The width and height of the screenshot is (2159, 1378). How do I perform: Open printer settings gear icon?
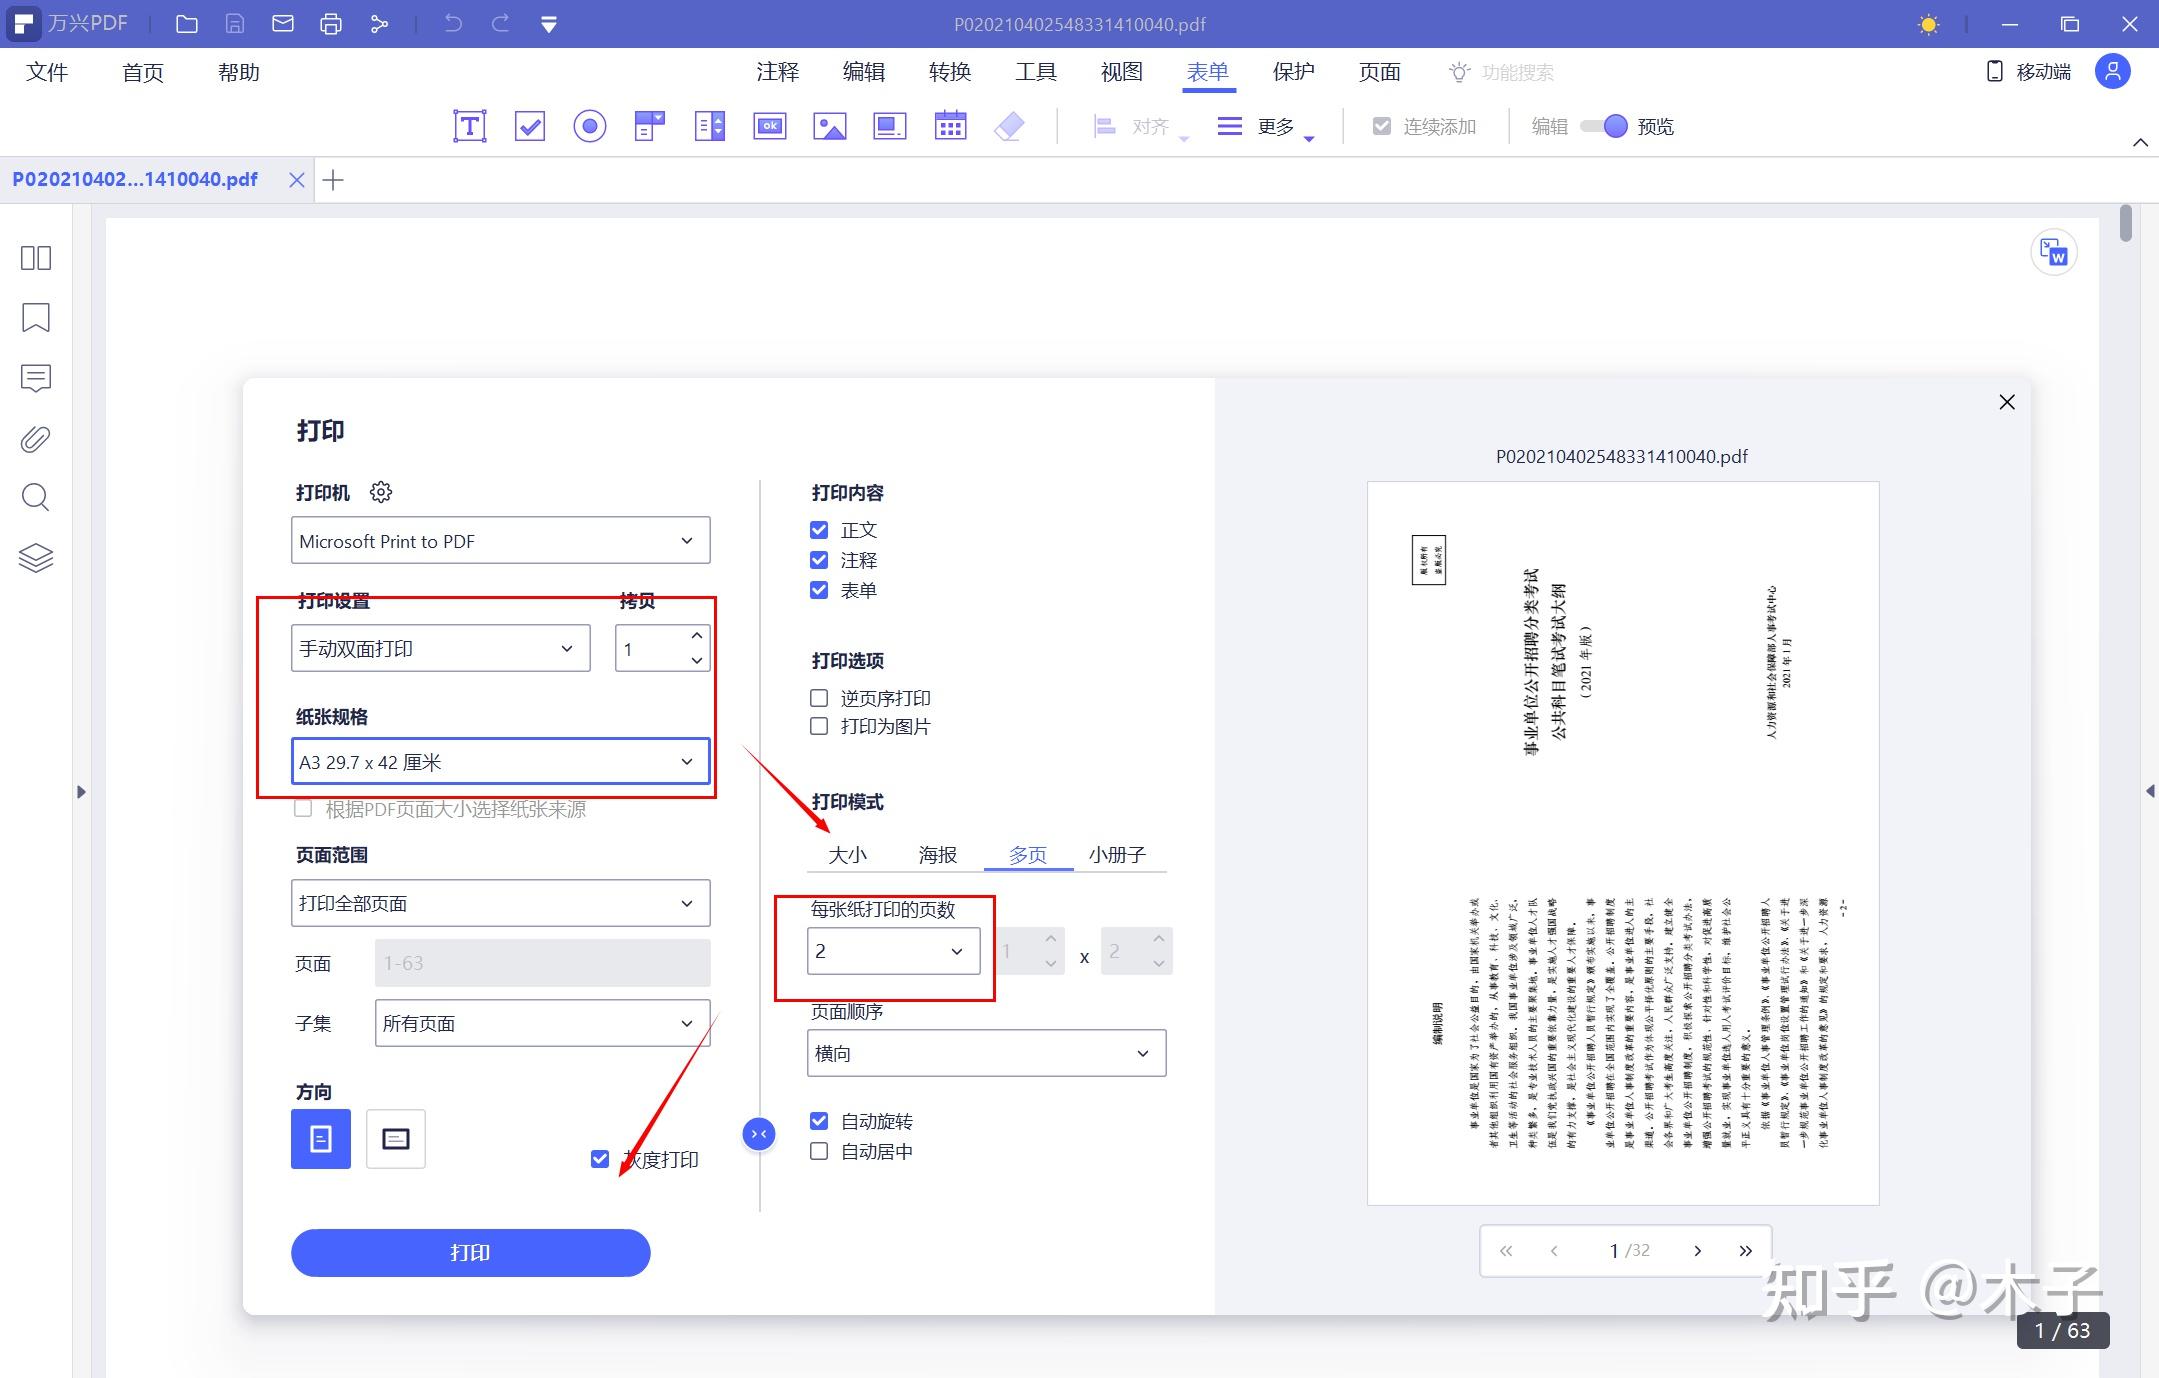pos(381,492)
